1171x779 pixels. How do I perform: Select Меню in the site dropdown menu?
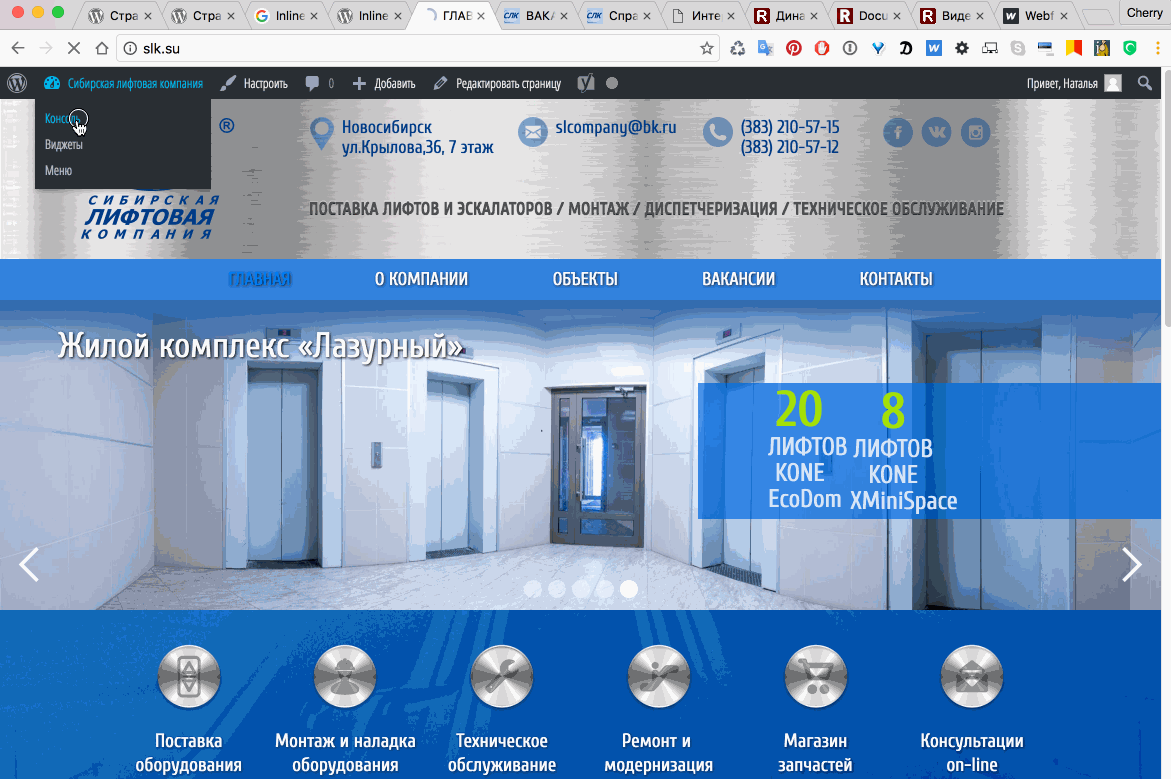click(x=58, y=170)
